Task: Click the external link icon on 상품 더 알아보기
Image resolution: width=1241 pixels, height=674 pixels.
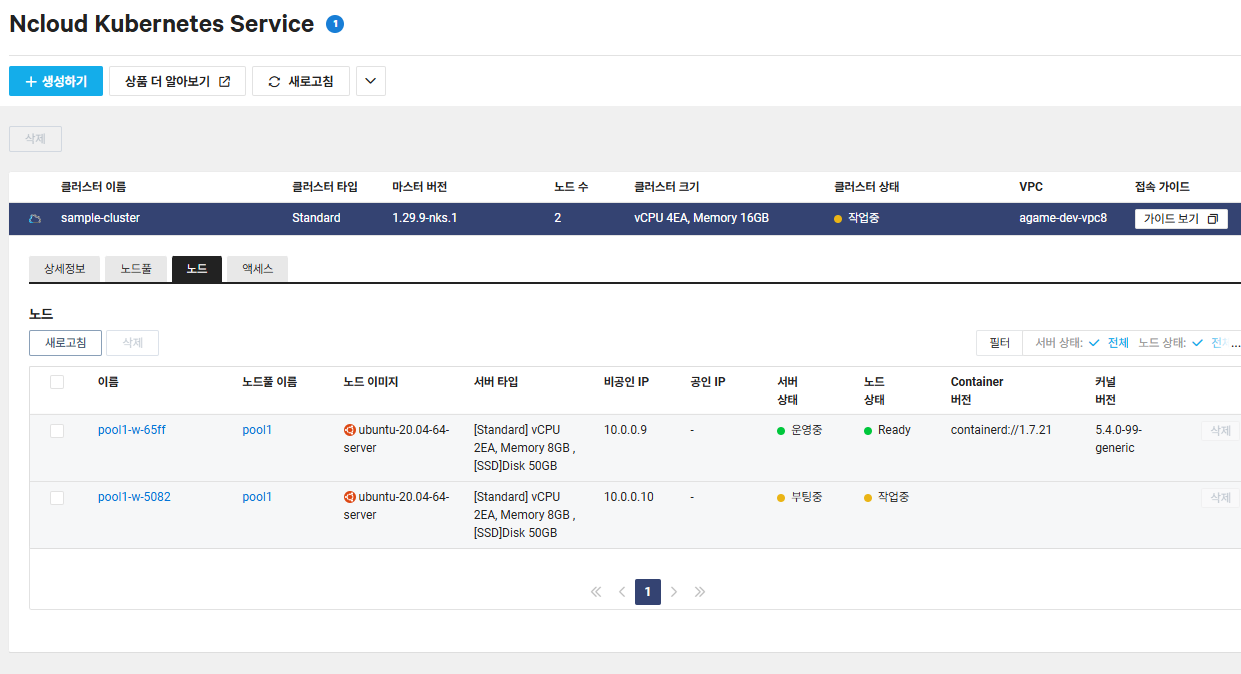Action: (225, 82)
